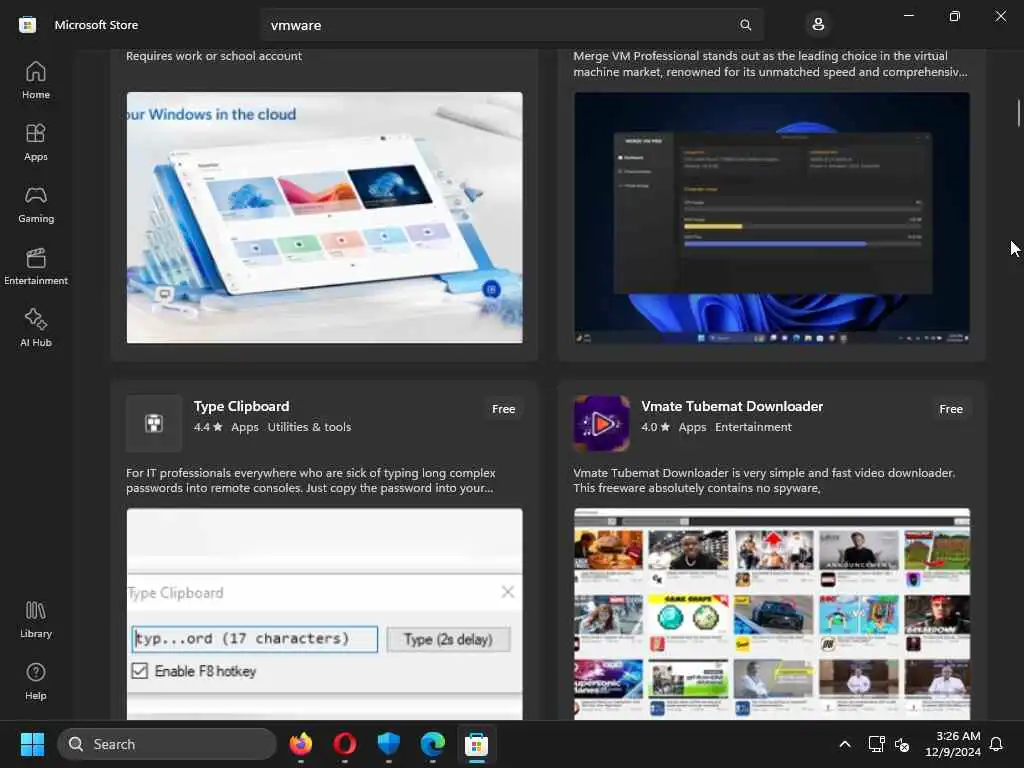Click Free button on Type Clipboard card
The width and height of the screenshot is (1024, 768).
click(x=504, y=409)
